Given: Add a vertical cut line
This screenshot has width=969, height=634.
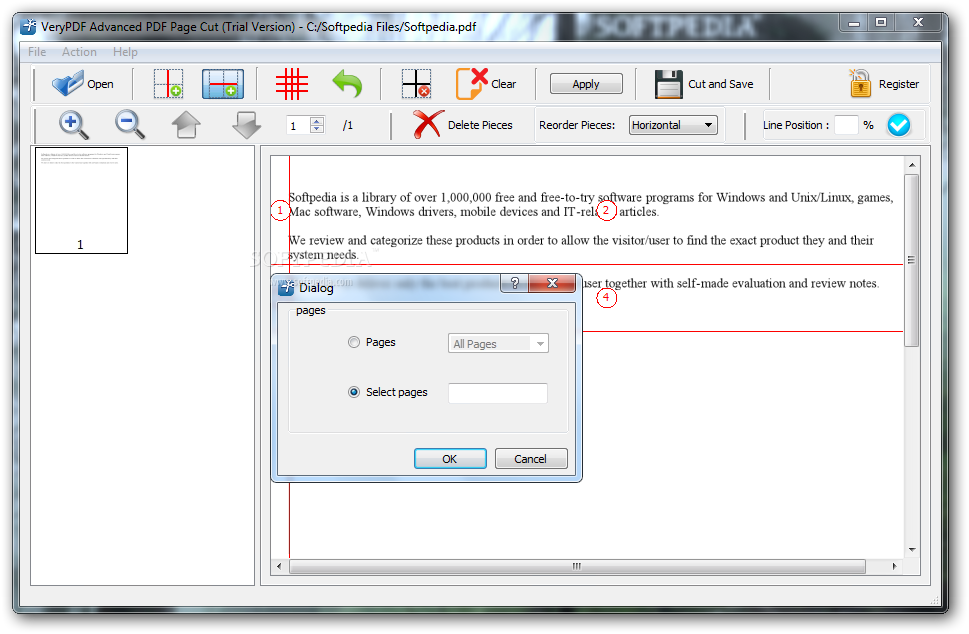Looking at the screenshot, I should click(168, 83).
